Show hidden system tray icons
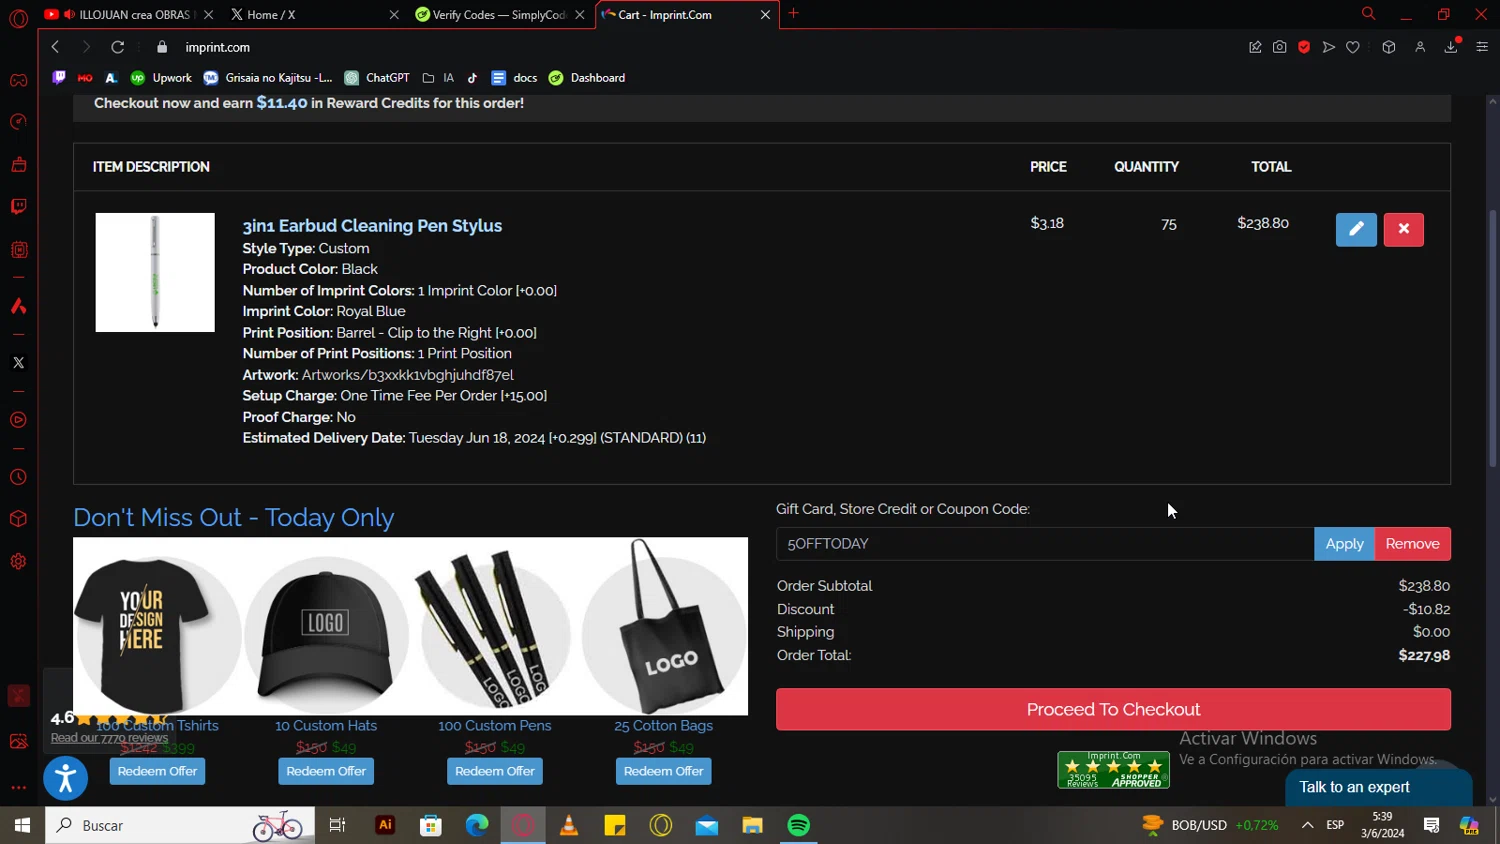Image resolution: width=1500 pixels, height=844 pixels. click(x=1307, y=825)
